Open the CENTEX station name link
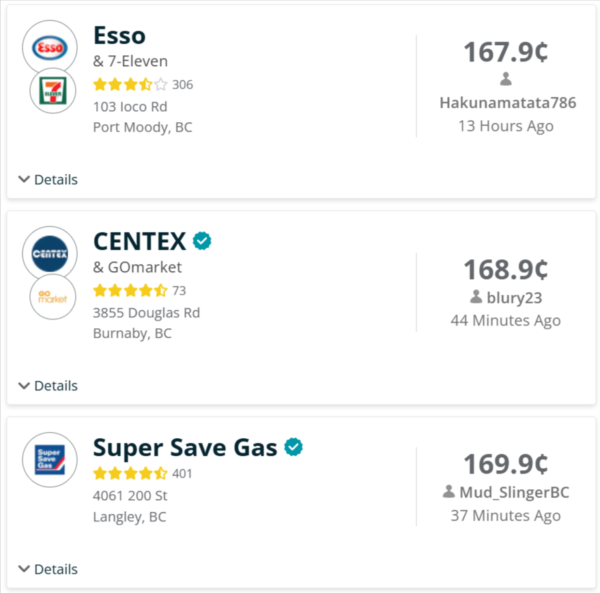The image size is (600, 593). pyautogui.click(x=140, y=241)
